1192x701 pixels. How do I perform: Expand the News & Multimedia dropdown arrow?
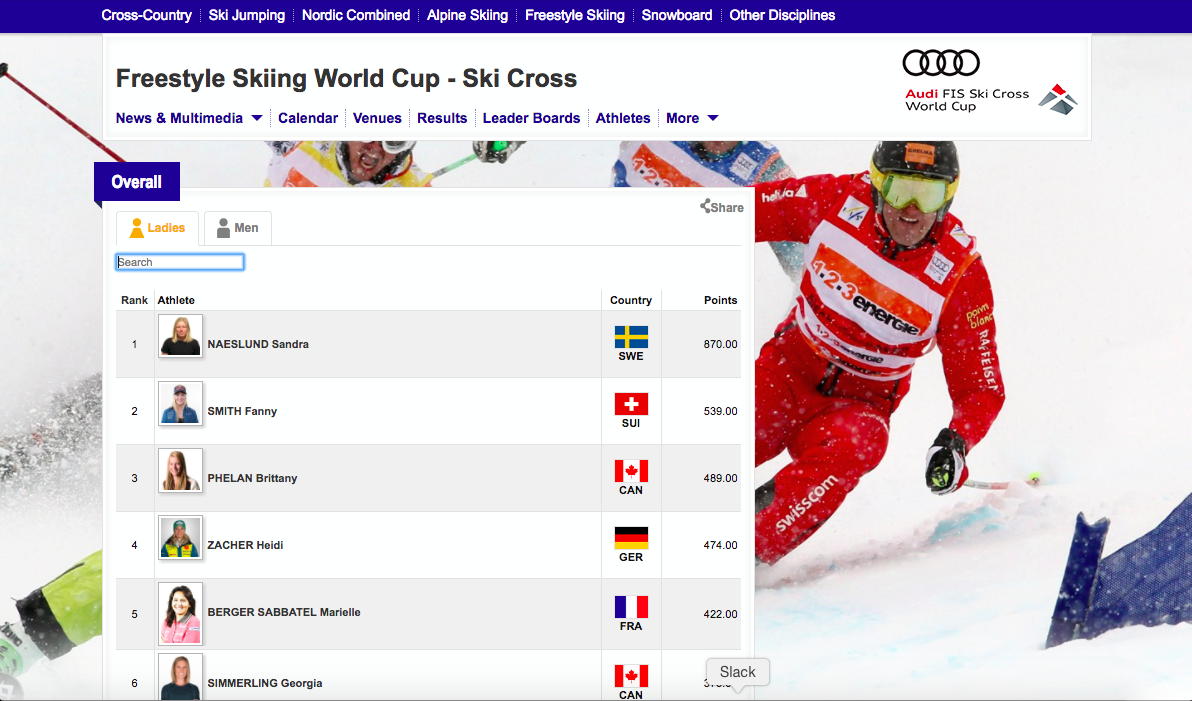(257, 118)
